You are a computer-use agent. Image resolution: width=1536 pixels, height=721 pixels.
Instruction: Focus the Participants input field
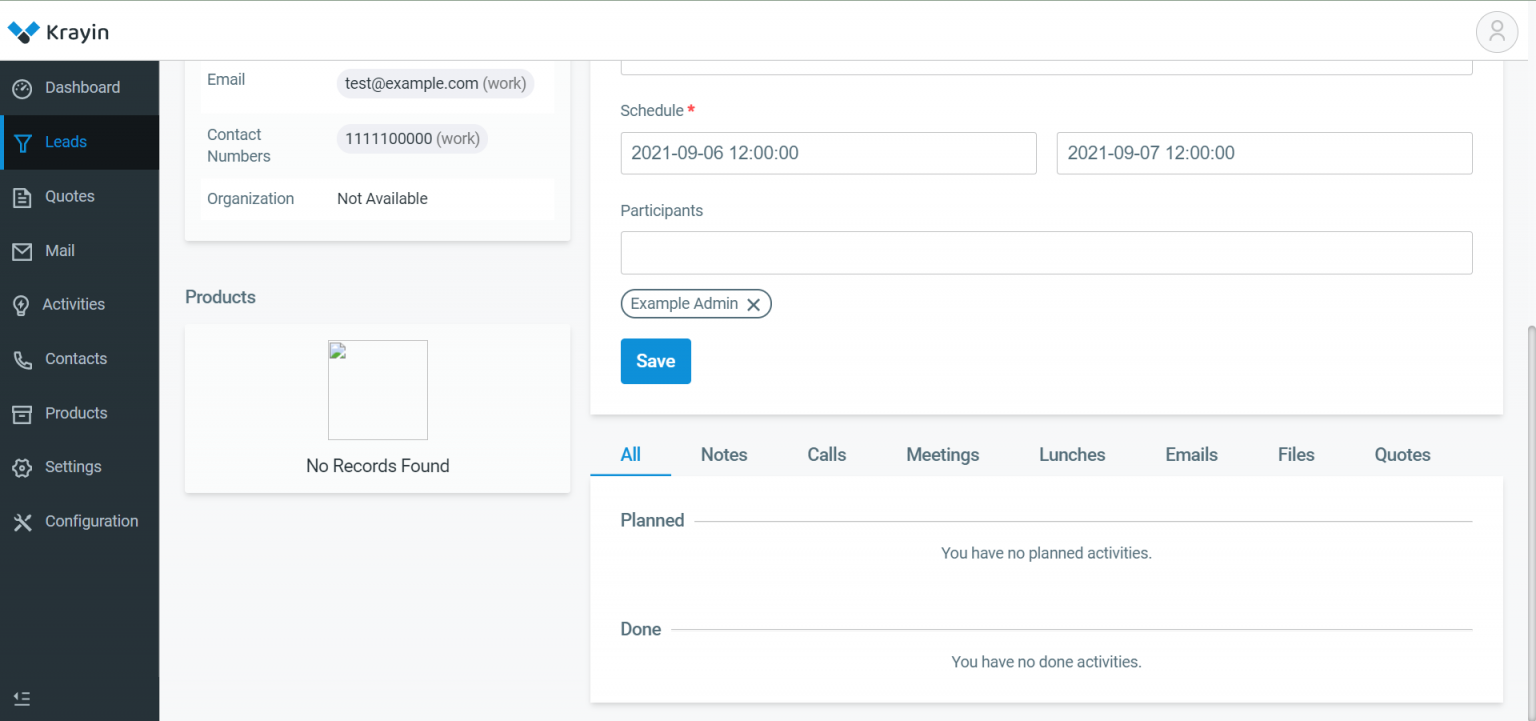(x=1046, y=253)
